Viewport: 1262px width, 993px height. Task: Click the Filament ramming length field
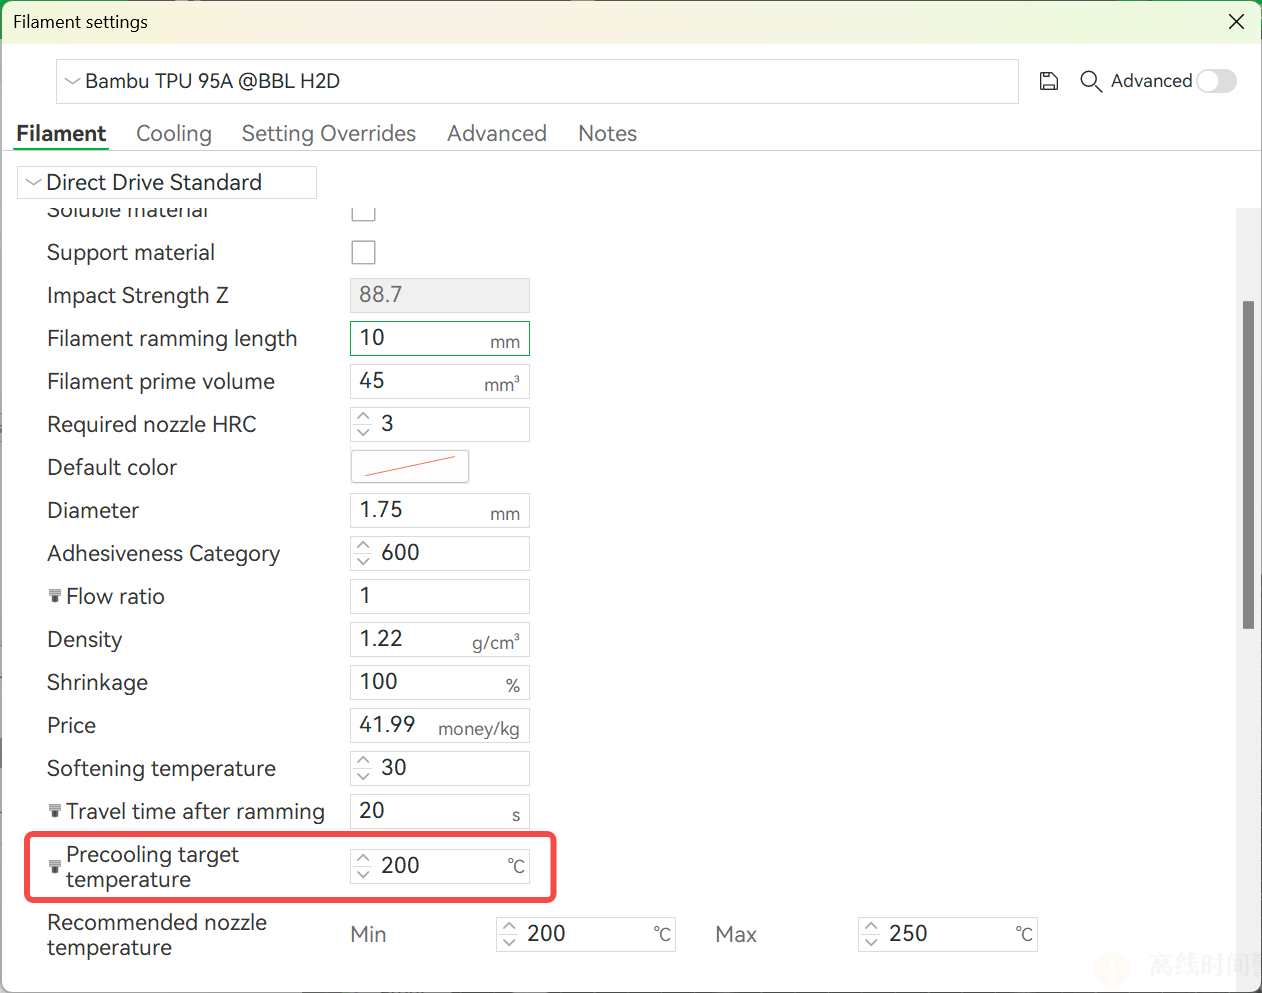click(x=440, y=338)
